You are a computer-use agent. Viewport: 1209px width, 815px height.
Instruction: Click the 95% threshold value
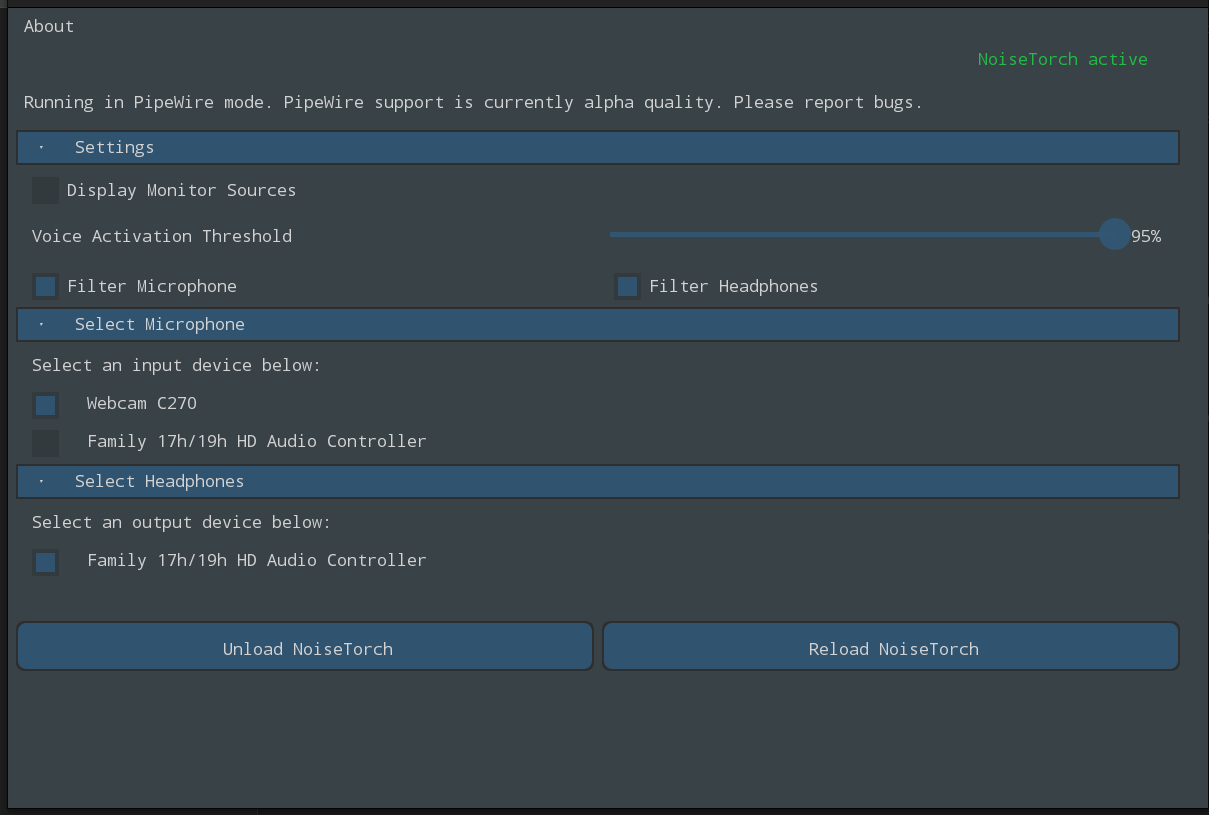pos(1146,237)
